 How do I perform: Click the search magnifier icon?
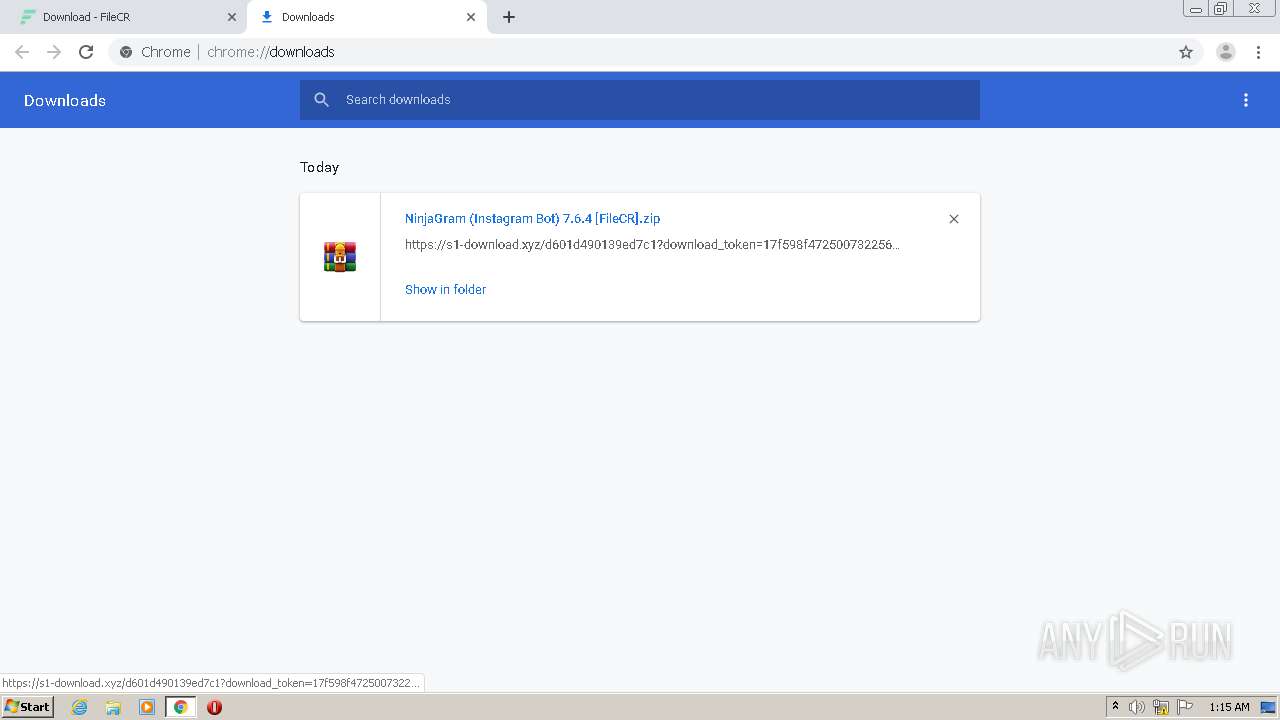point(321,100)
